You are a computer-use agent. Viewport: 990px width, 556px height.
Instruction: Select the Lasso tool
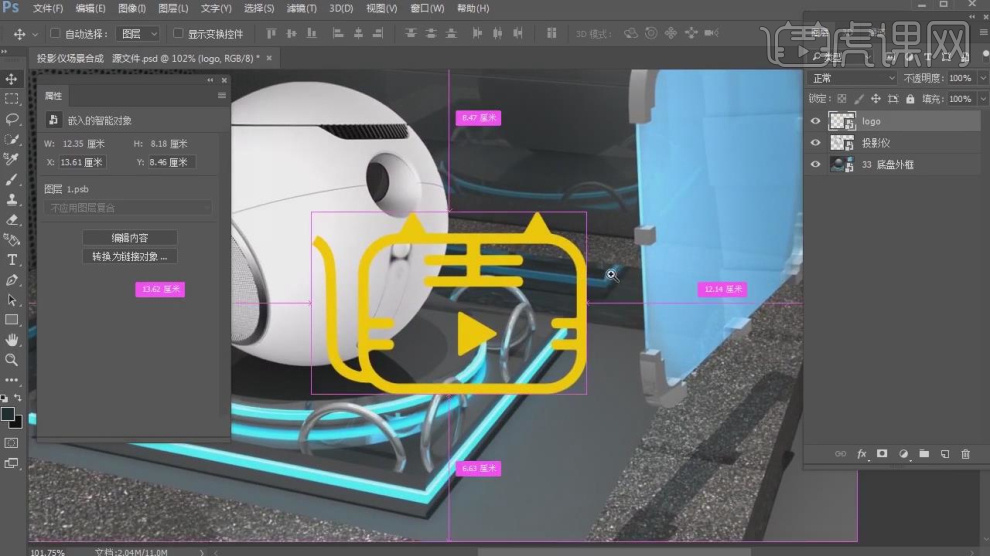click(x=12, y=119)
